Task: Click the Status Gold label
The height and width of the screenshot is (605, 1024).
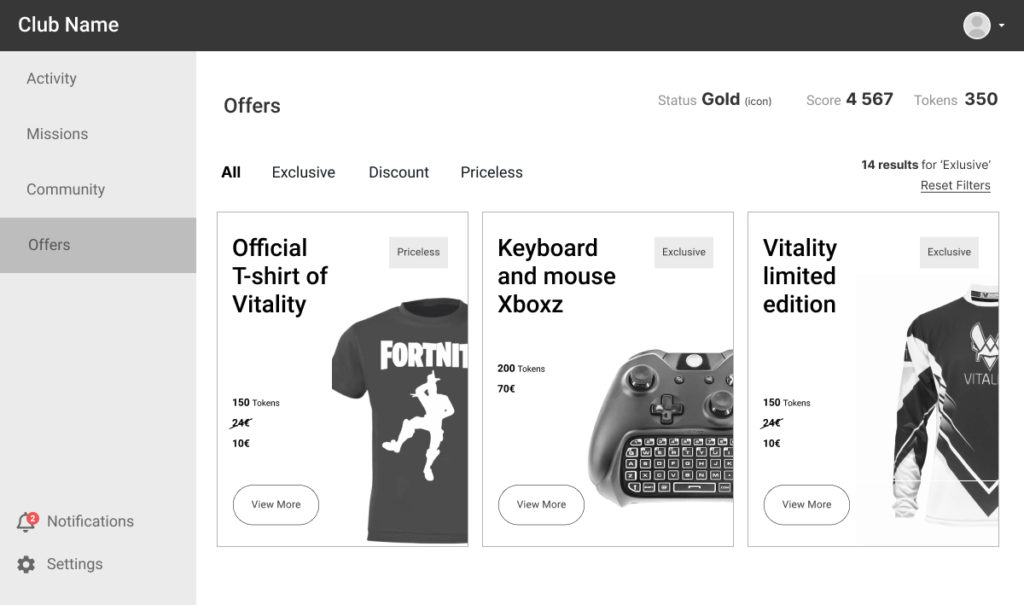Action: pyautogui.click(x=714, y=100)
